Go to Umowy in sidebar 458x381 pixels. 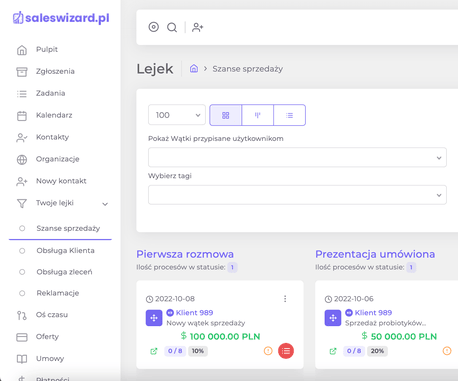coord(50,359)
